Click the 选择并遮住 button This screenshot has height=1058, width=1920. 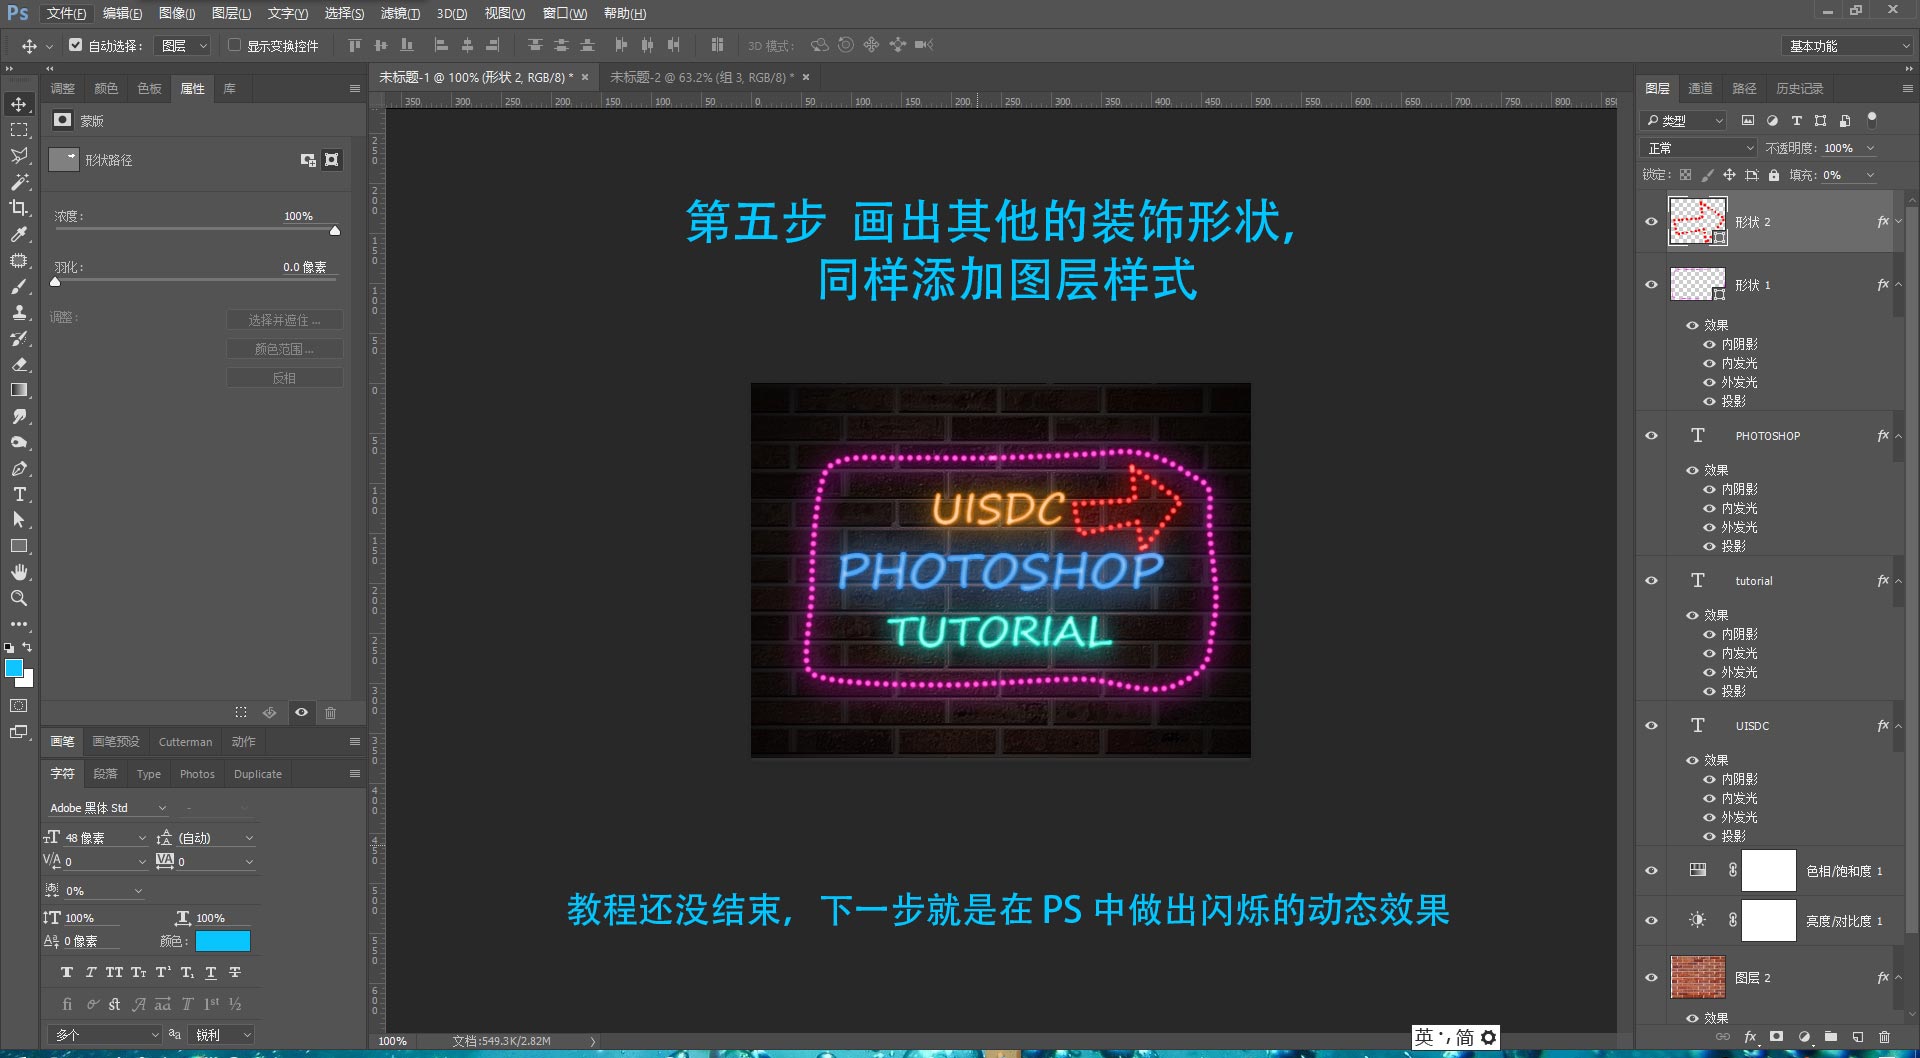click(285, 320)
